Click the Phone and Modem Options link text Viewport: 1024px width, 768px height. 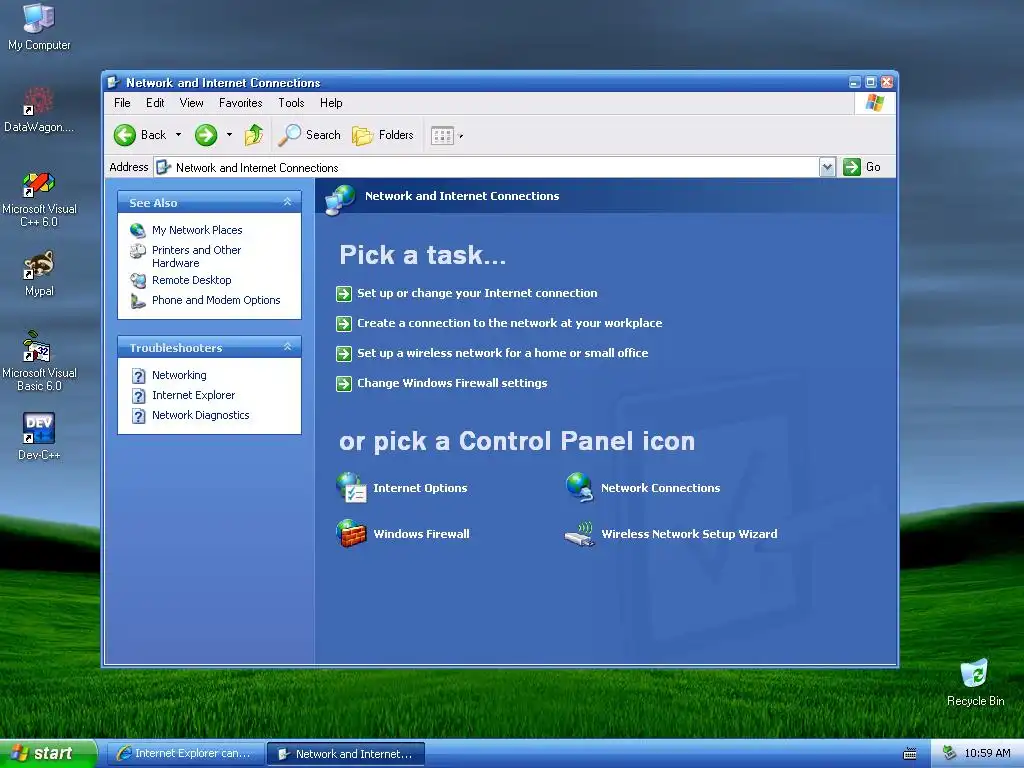[216, 300]
